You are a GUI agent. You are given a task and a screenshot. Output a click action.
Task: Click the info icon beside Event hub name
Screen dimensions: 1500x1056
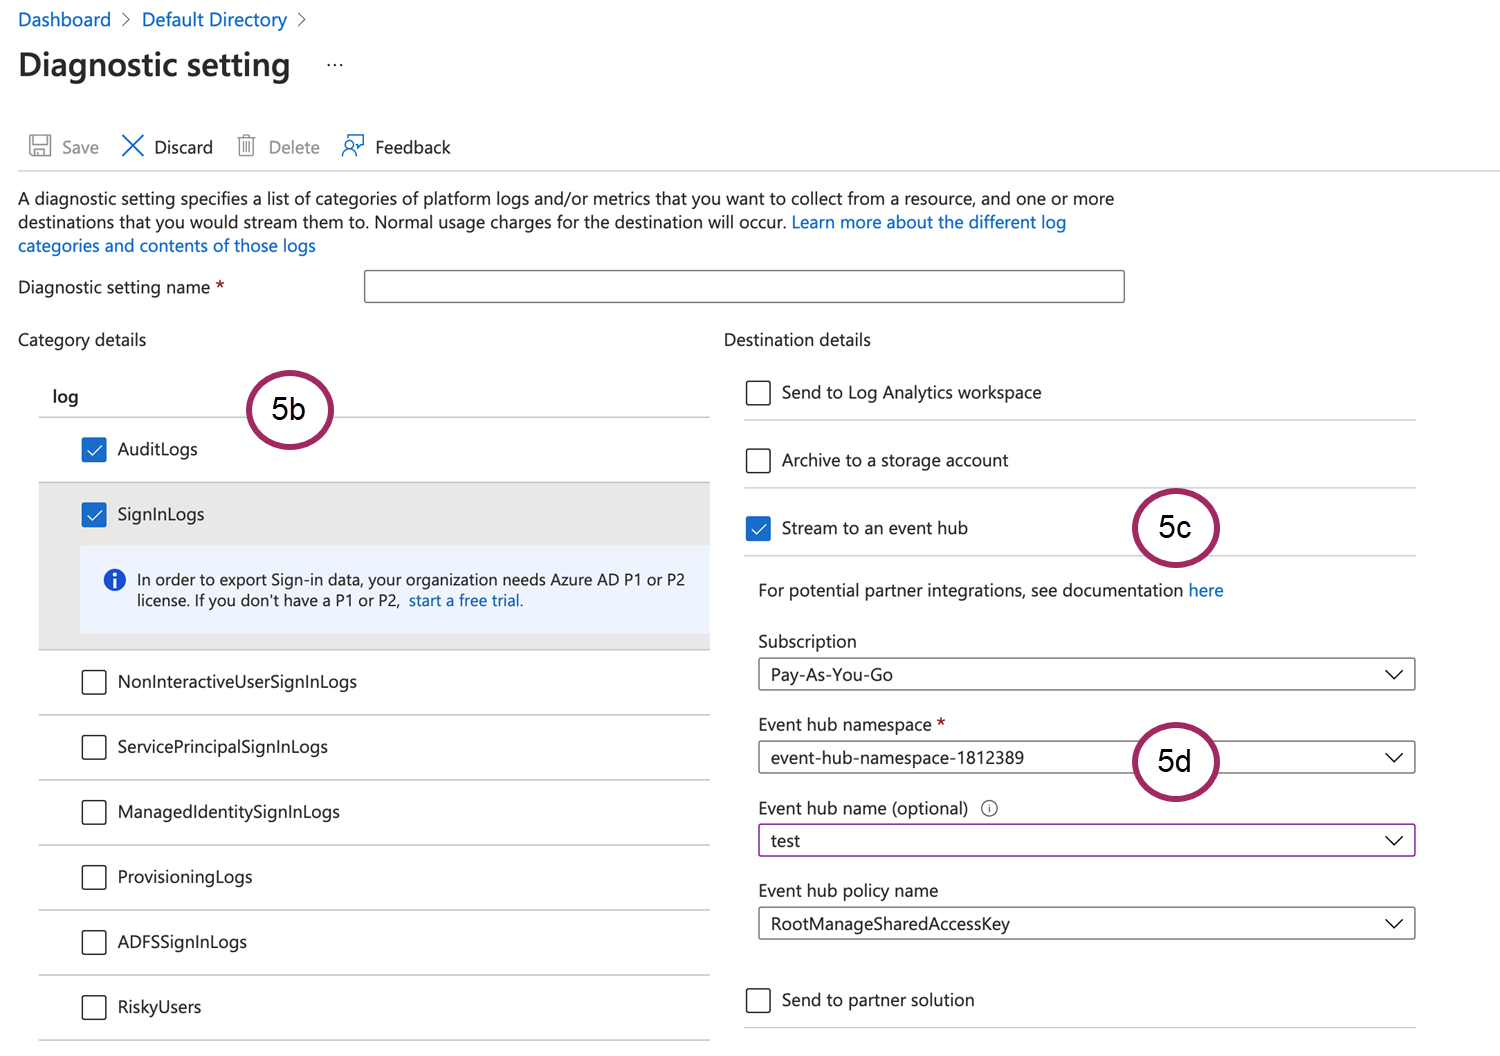pos(989,808)
